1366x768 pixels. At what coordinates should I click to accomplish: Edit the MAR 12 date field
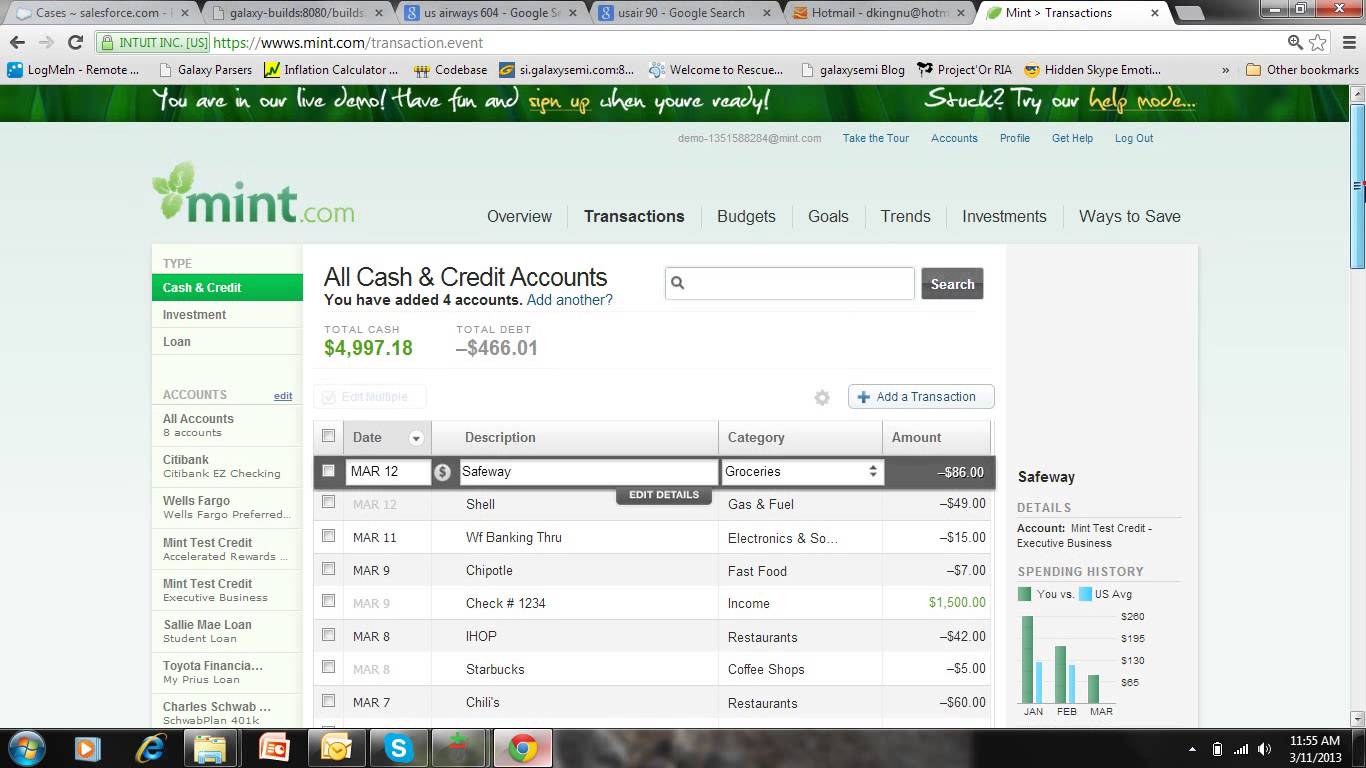pyautogui.click(x=388, y=472)
